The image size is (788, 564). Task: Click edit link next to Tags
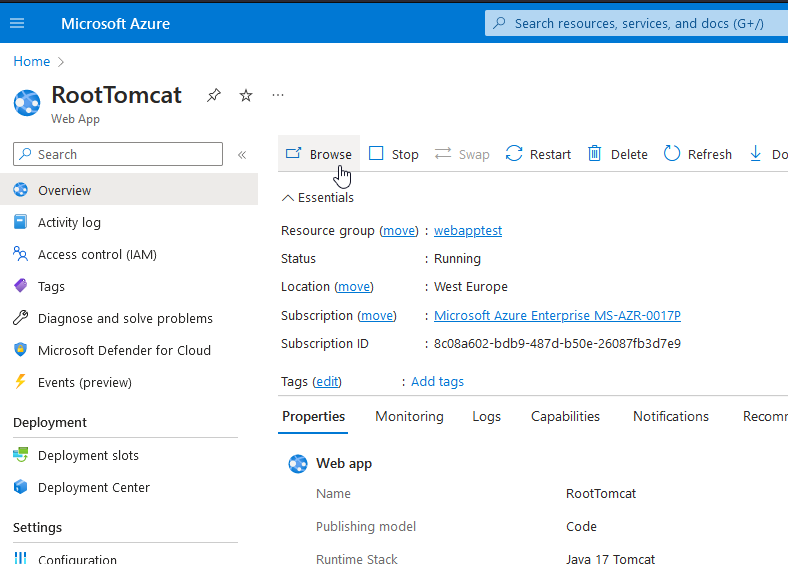[x=327, y=382]
